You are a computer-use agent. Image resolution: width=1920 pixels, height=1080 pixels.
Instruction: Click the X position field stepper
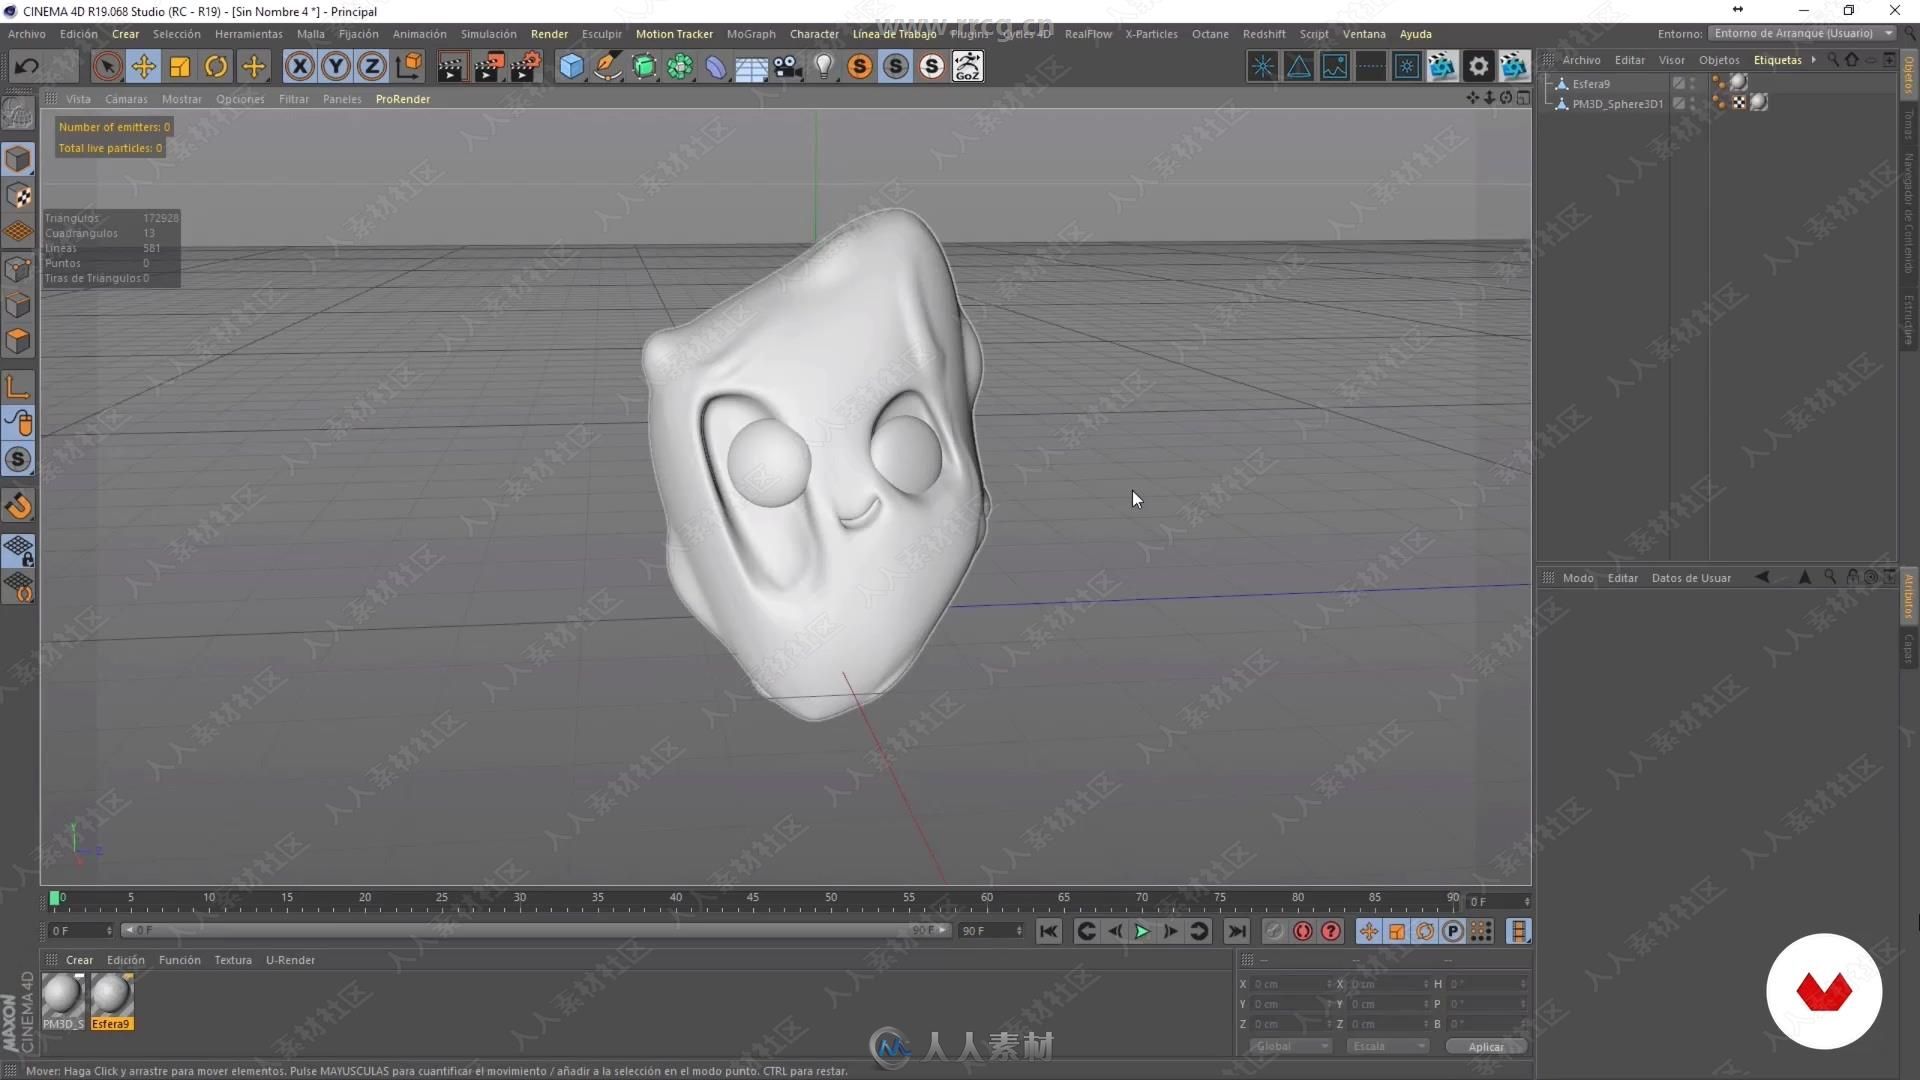(x=1329, y=984)
